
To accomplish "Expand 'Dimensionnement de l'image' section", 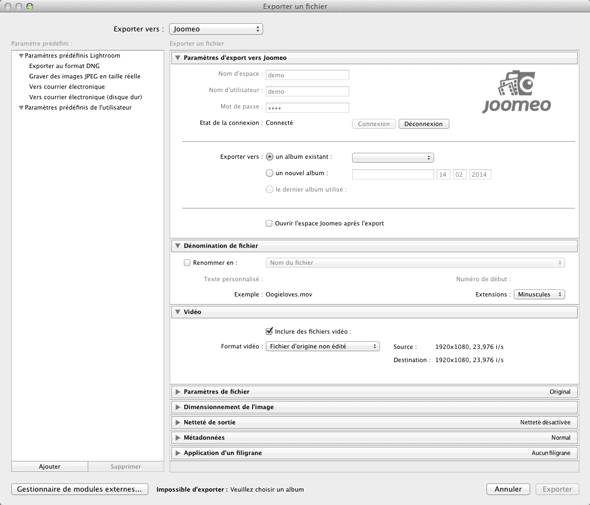I will tap(178, 407).
